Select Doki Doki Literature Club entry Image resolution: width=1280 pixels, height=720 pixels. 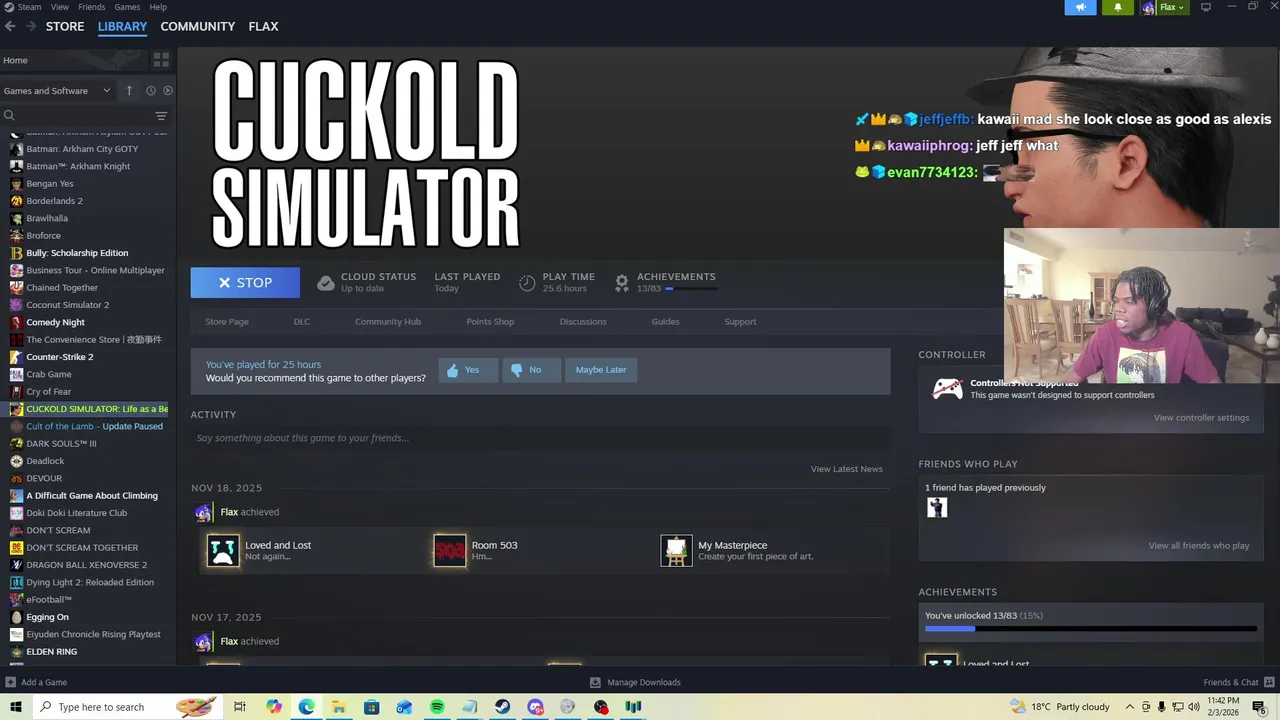coord(77,513)
